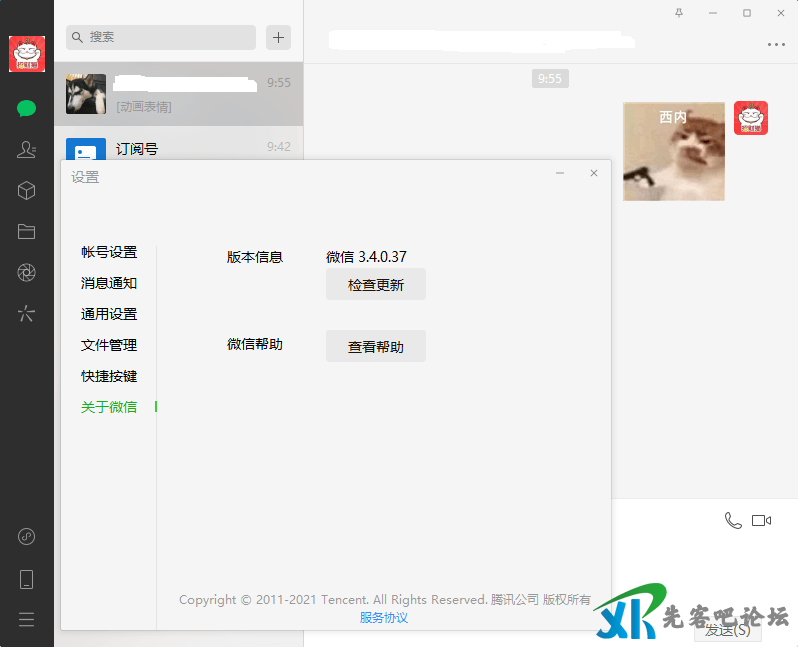
Task: Open the Moments shutter icon
Action: tap(27, 273)
